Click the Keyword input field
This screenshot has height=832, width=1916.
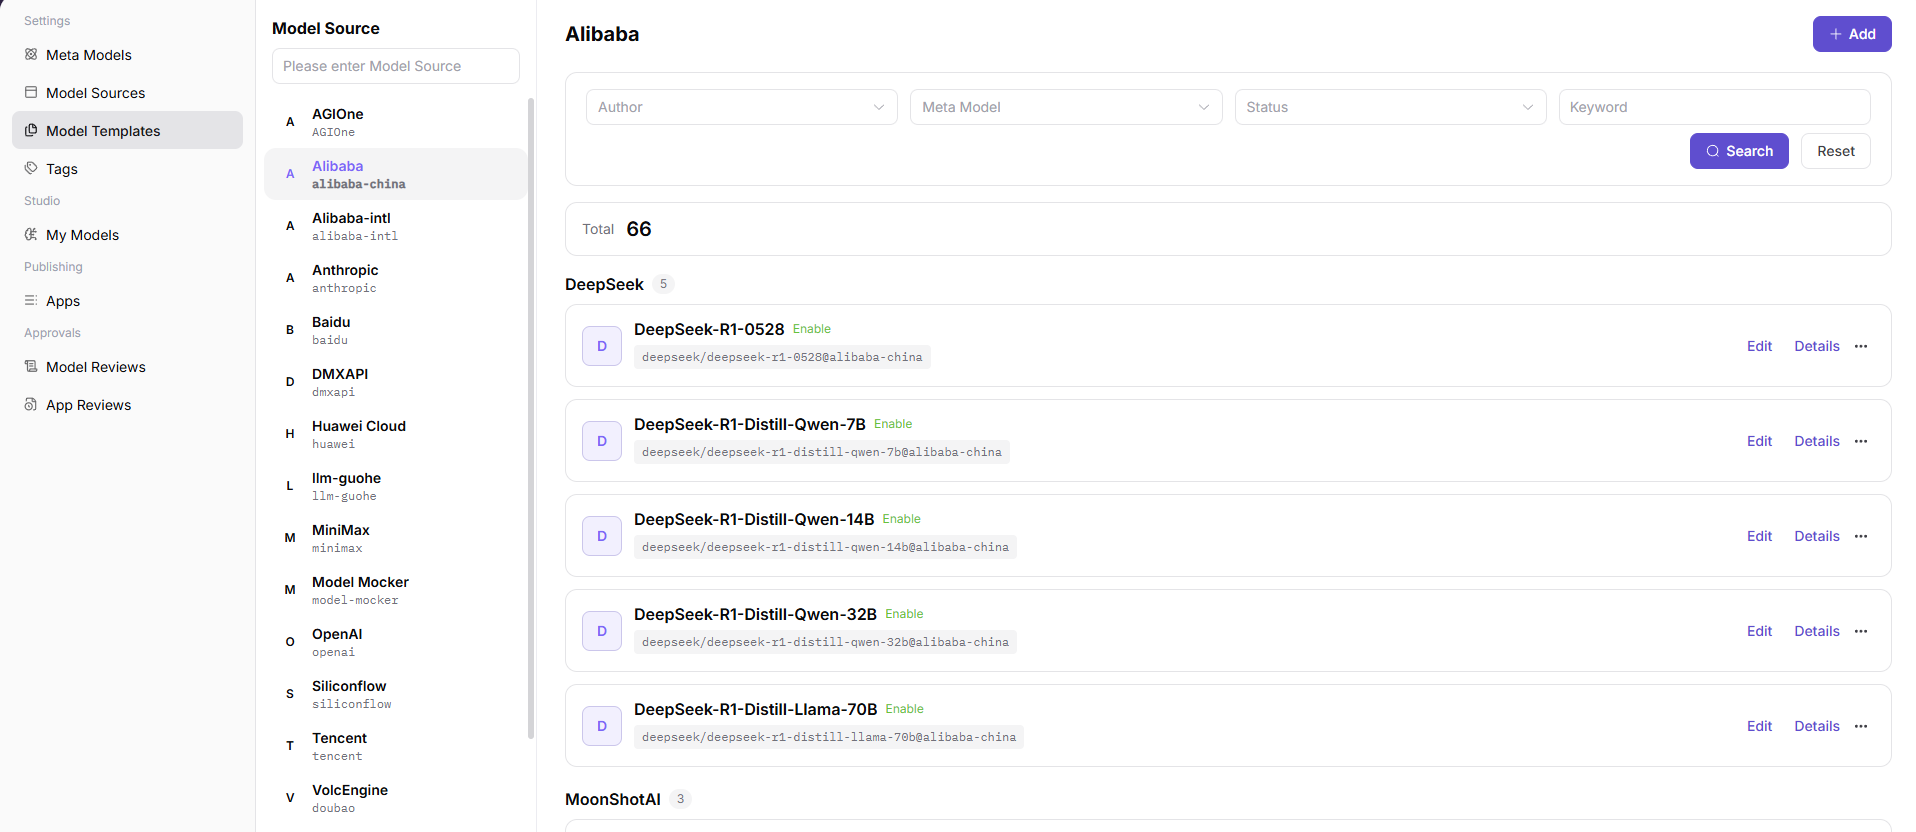point(1715,107)
